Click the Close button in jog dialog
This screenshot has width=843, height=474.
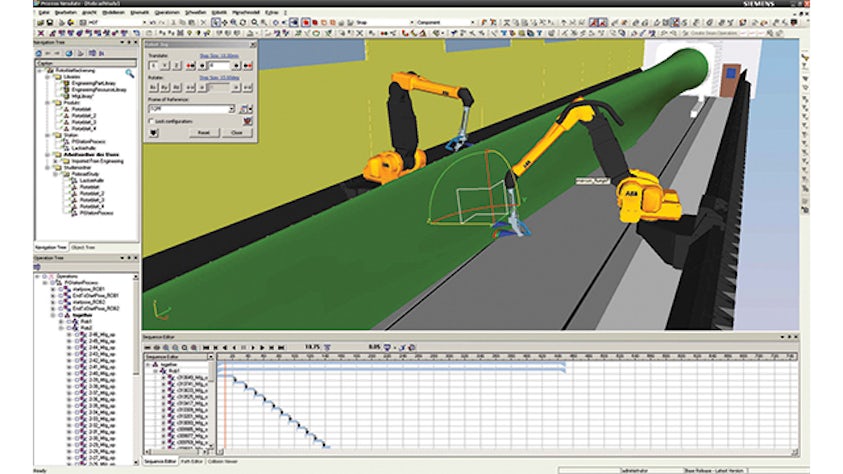[x=237, y=133]
